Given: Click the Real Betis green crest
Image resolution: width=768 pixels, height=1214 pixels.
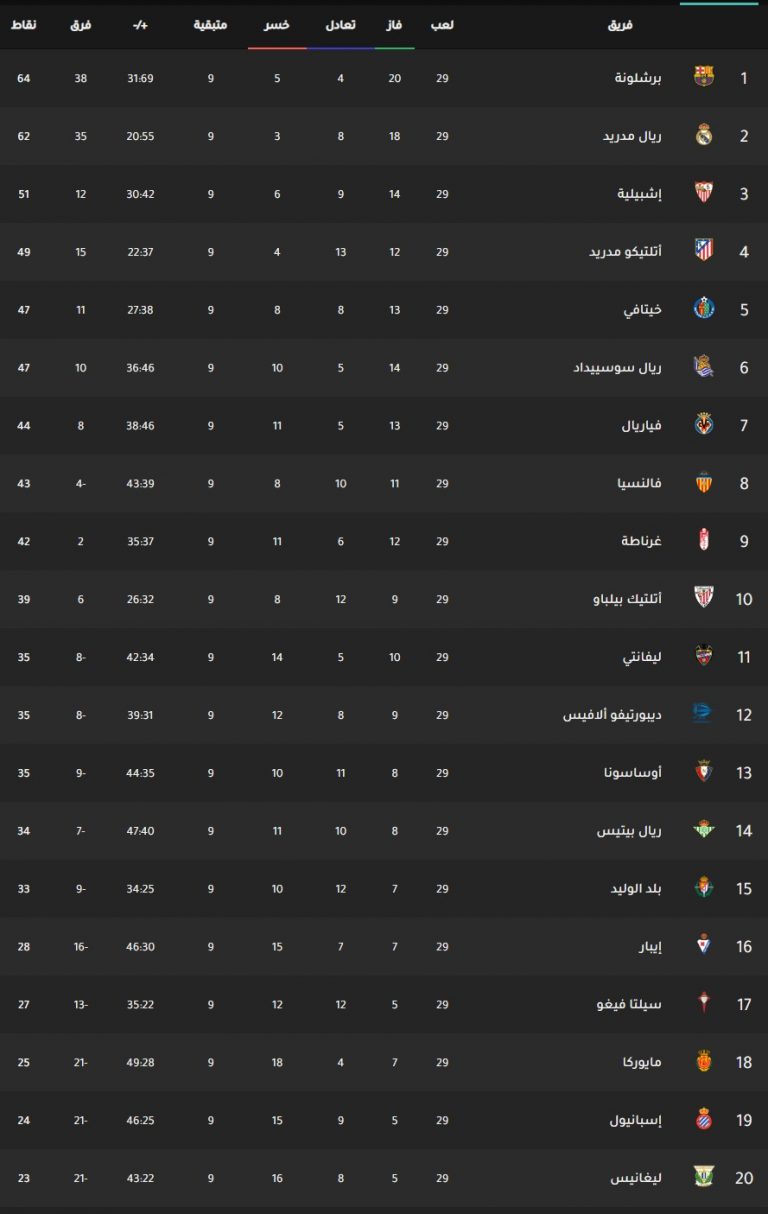Looking at the screenshot, I should coord(704,830).
